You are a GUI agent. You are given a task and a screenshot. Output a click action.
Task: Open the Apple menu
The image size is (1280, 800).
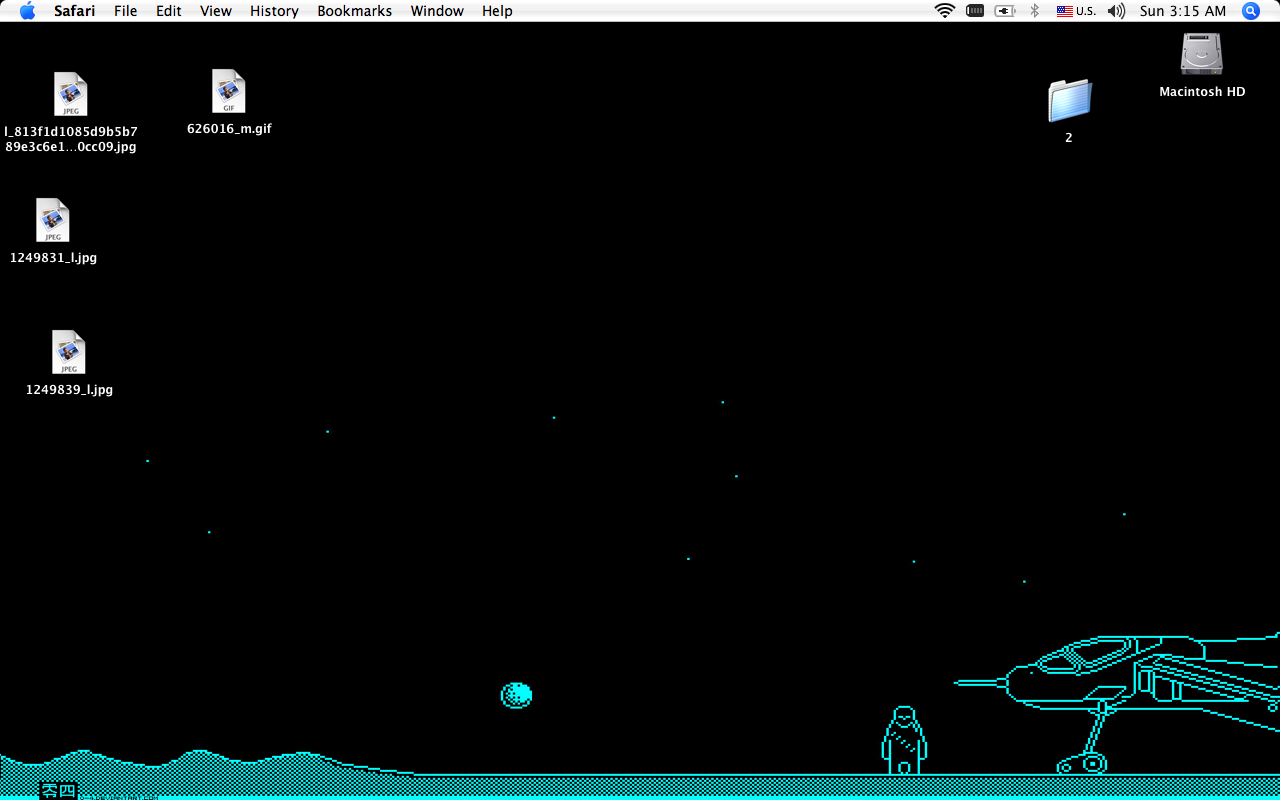[27, 11]
